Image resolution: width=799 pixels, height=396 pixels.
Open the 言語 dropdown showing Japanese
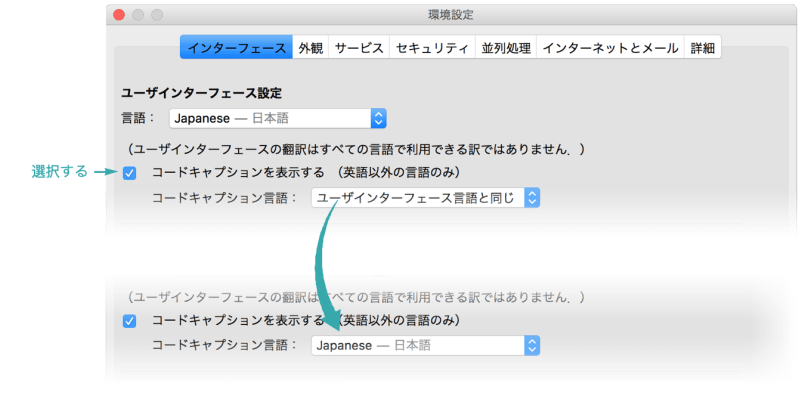(x=278, y=118)
